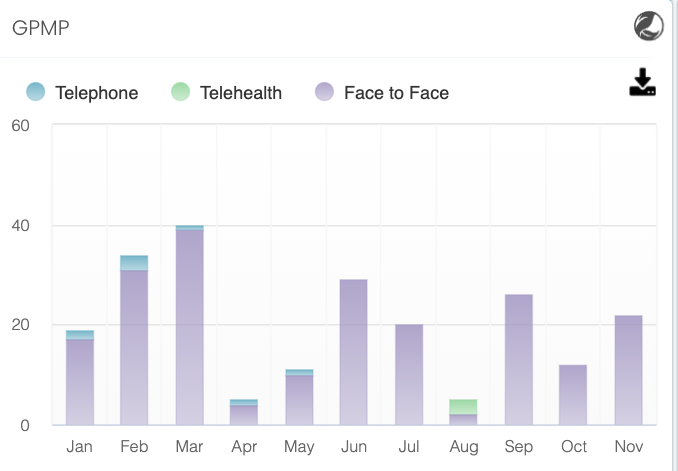Toggle the Telehealth legend series

coord(240,93)
